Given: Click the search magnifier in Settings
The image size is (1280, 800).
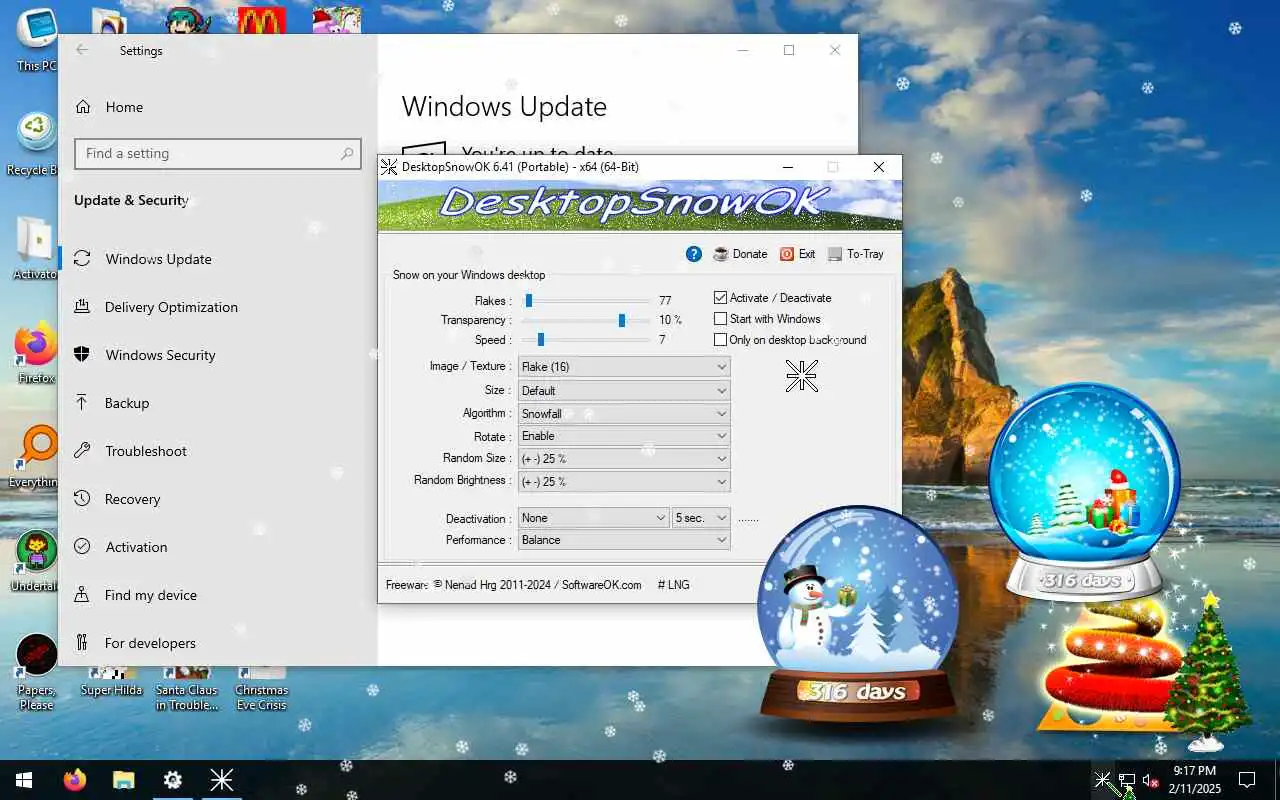Looking at the screenshot, I should [346, 154].
